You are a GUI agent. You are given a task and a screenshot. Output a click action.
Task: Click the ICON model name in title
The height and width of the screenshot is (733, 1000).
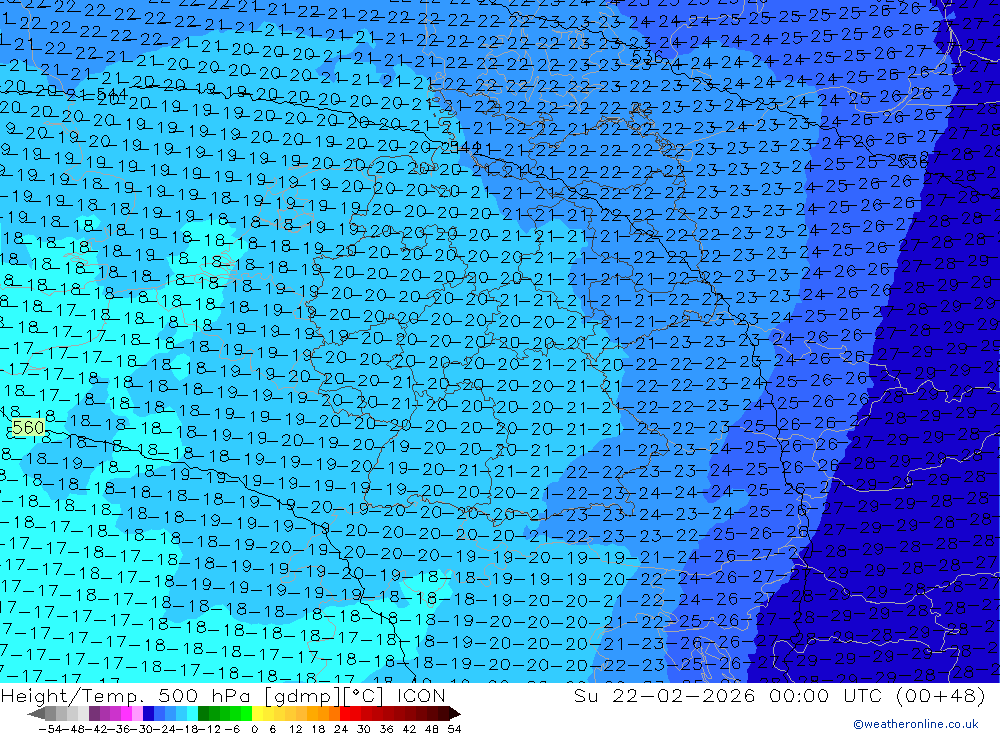[x=421, y=695]
